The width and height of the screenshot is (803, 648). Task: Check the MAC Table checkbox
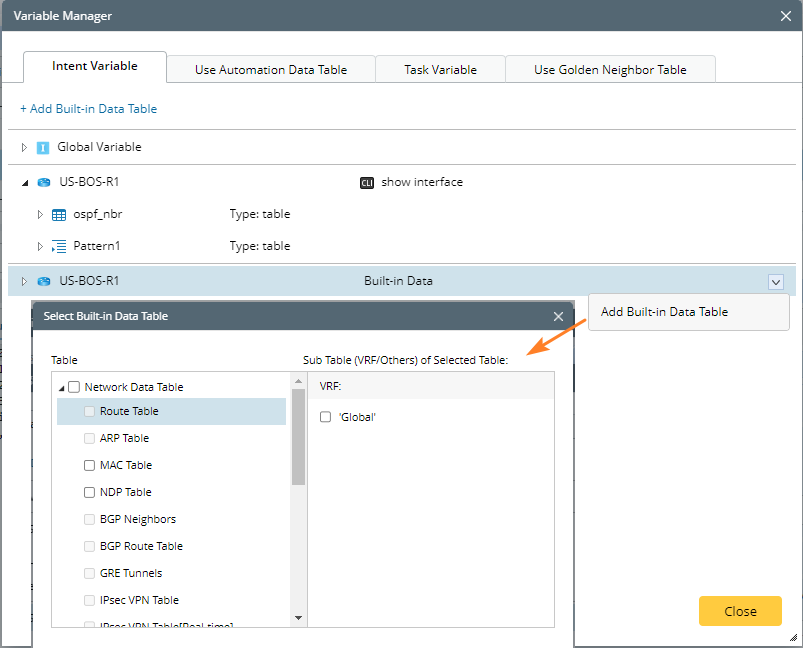[90, 465]
